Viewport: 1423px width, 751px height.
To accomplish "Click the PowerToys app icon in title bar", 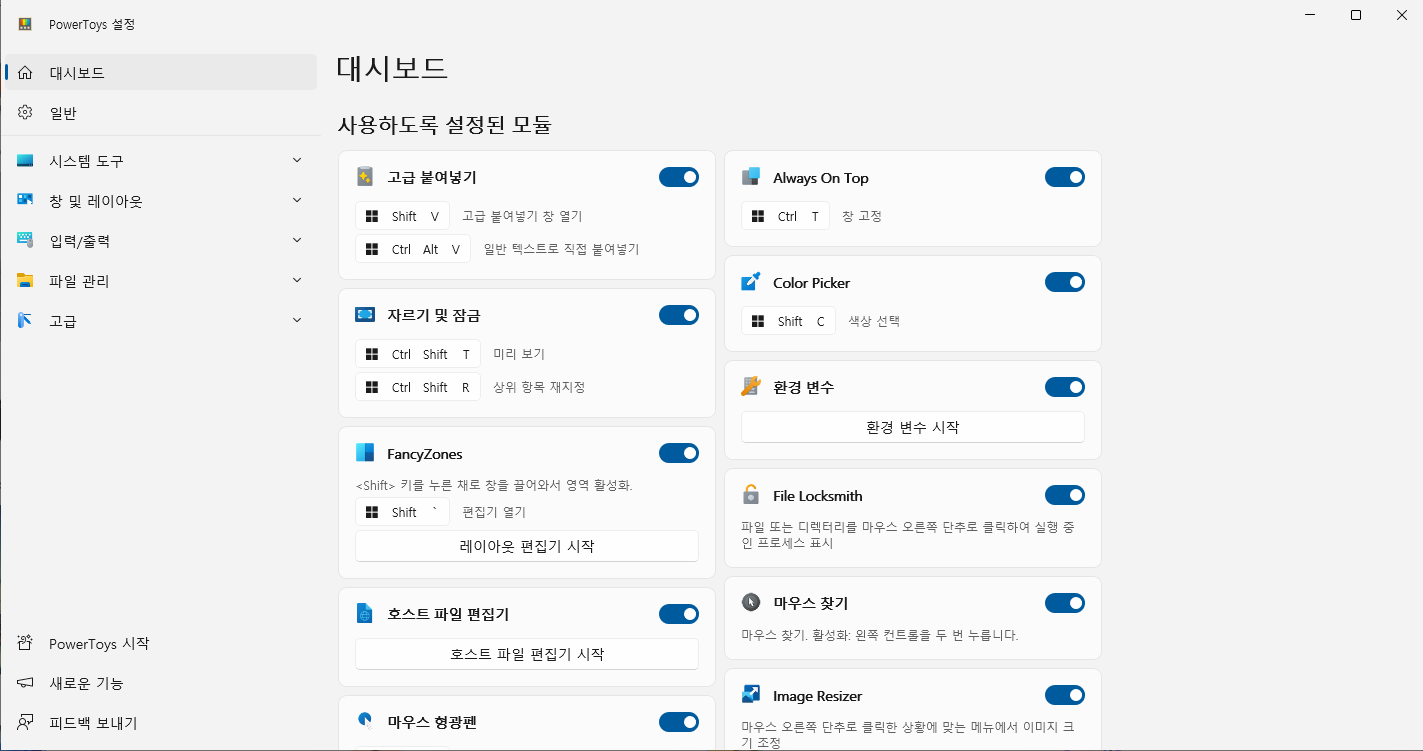I will [25, 24].
